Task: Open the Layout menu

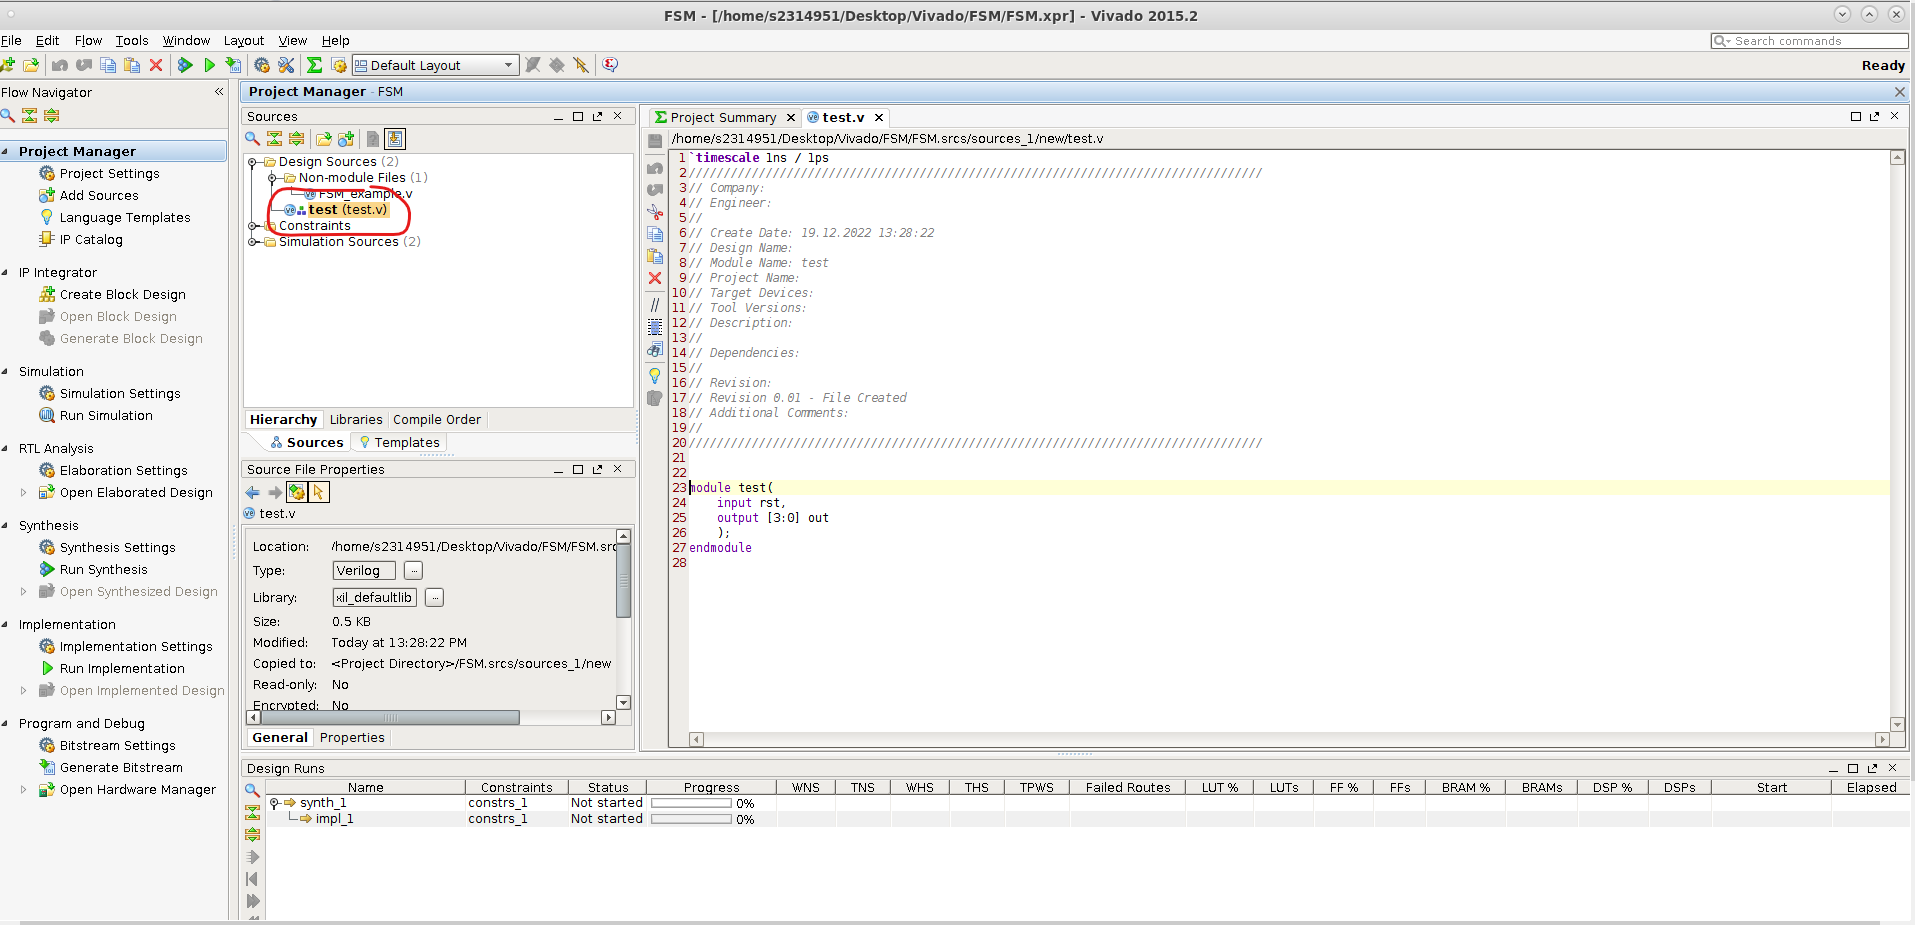Action: (244, 41)
